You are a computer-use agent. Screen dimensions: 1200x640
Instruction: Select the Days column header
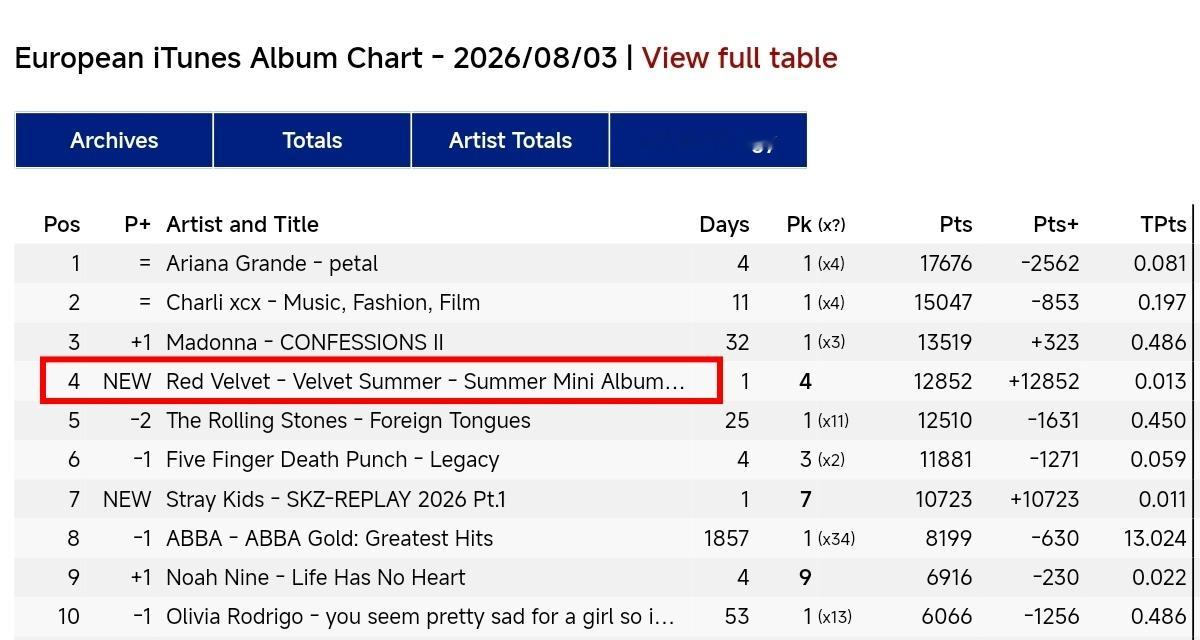pyautogui.click(x=724, y=224)
